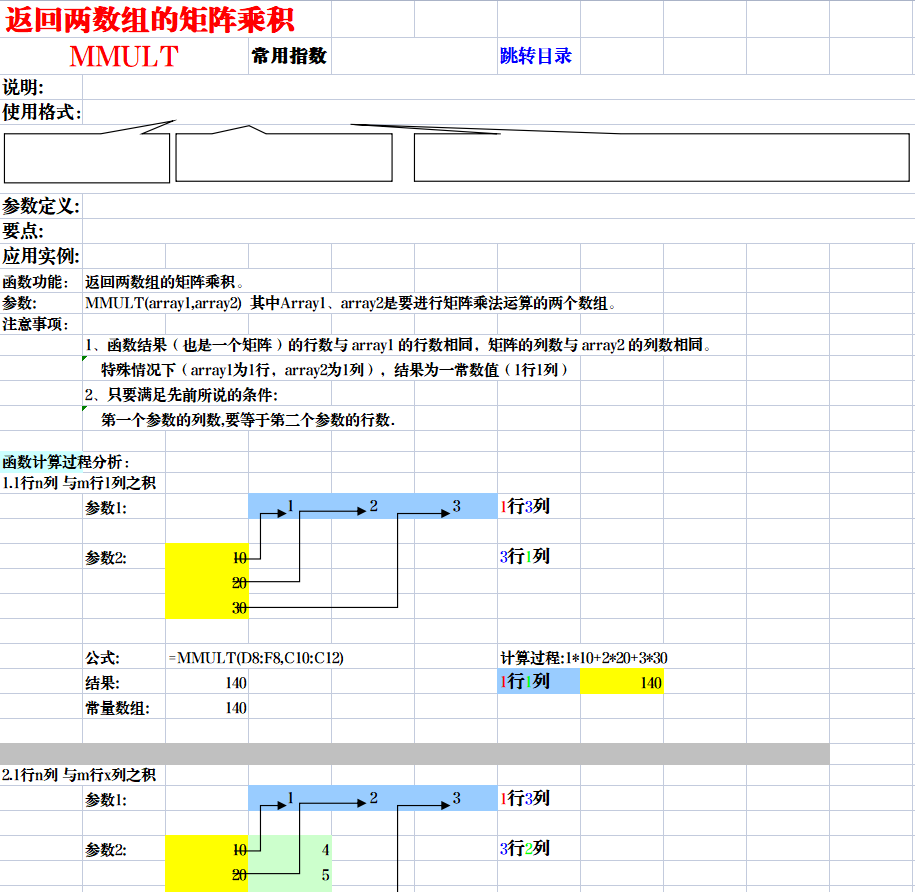Click the 常用指数 header cell
The image size is (915, 892).
click(x=288, y=57)
